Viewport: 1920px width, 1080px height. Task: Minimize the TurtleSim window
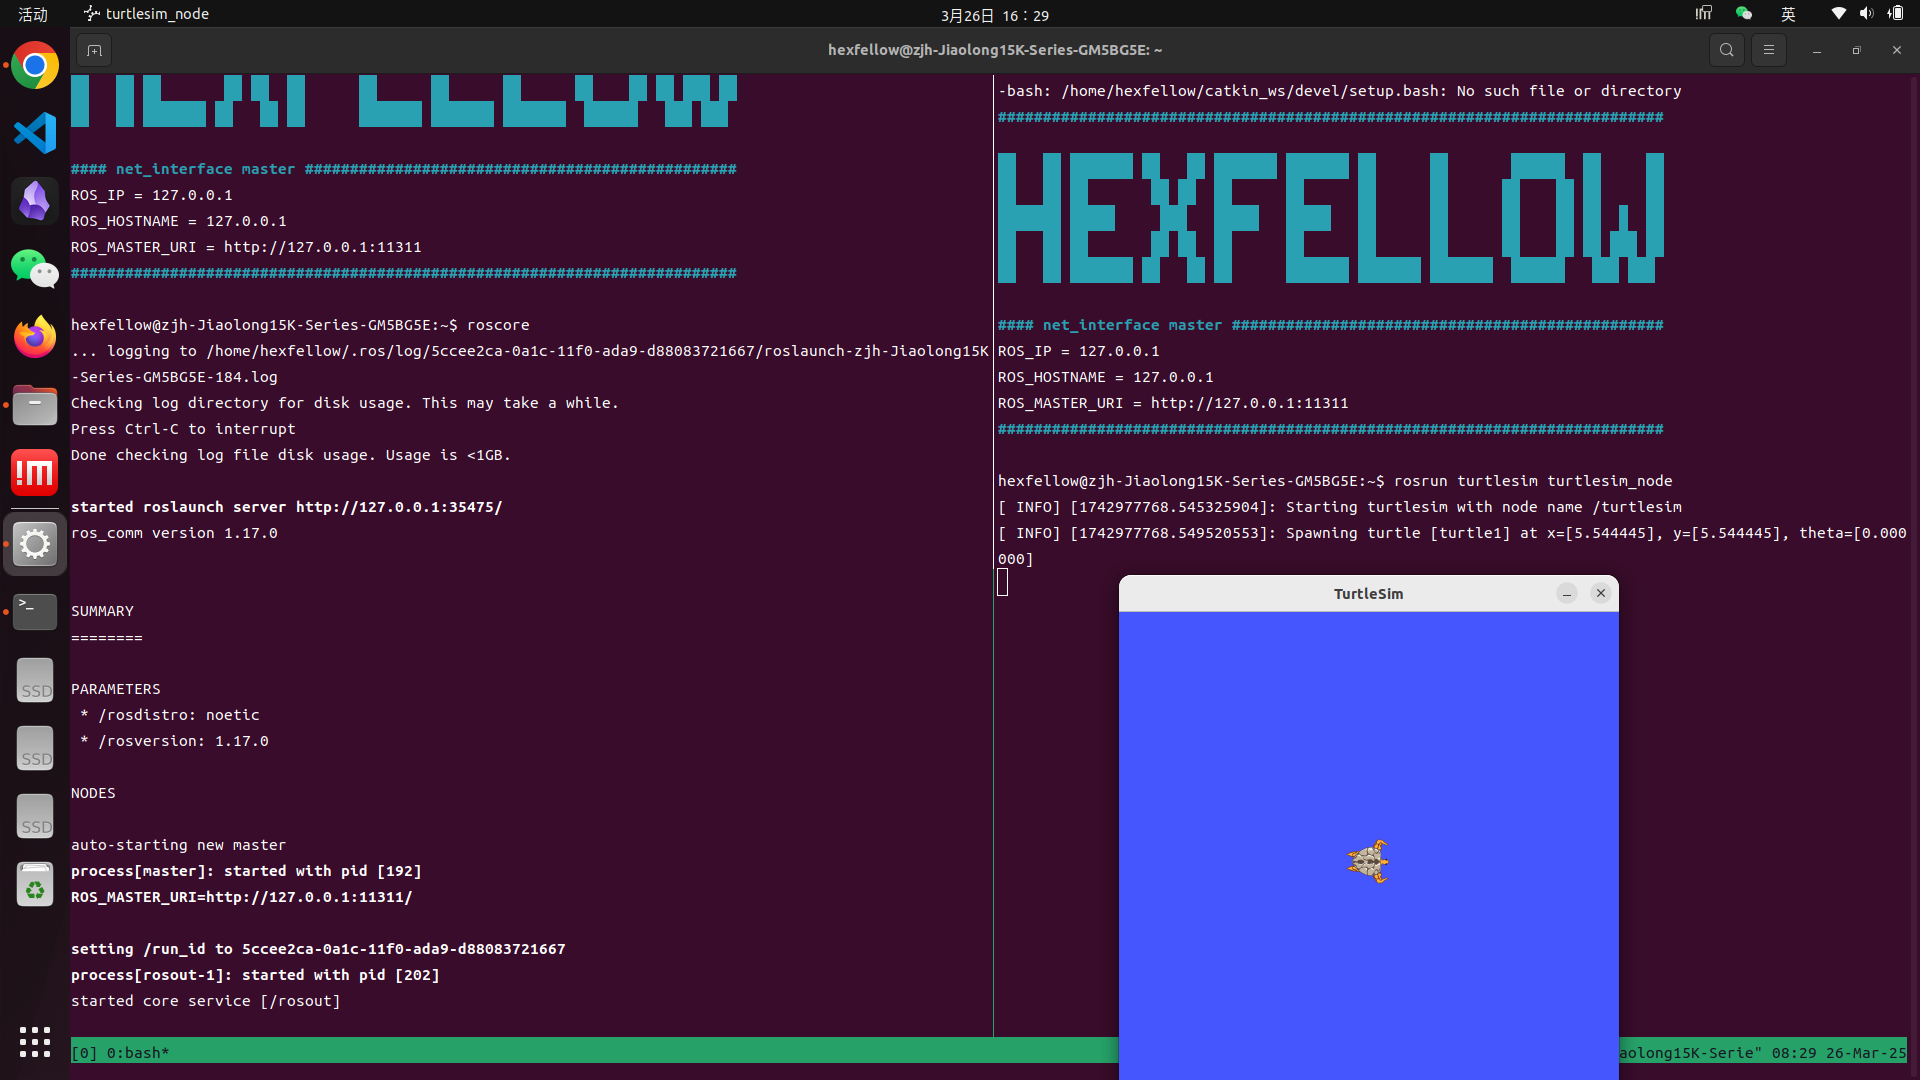click(x=1567, y=594)
